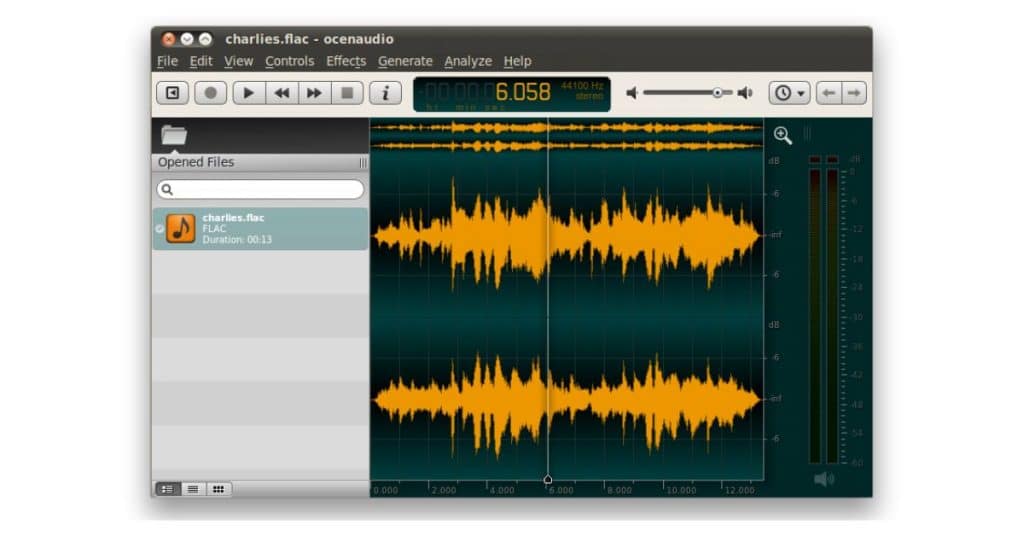
Task: Click the zoom magnifier icon
Action: tap(783, 135)
